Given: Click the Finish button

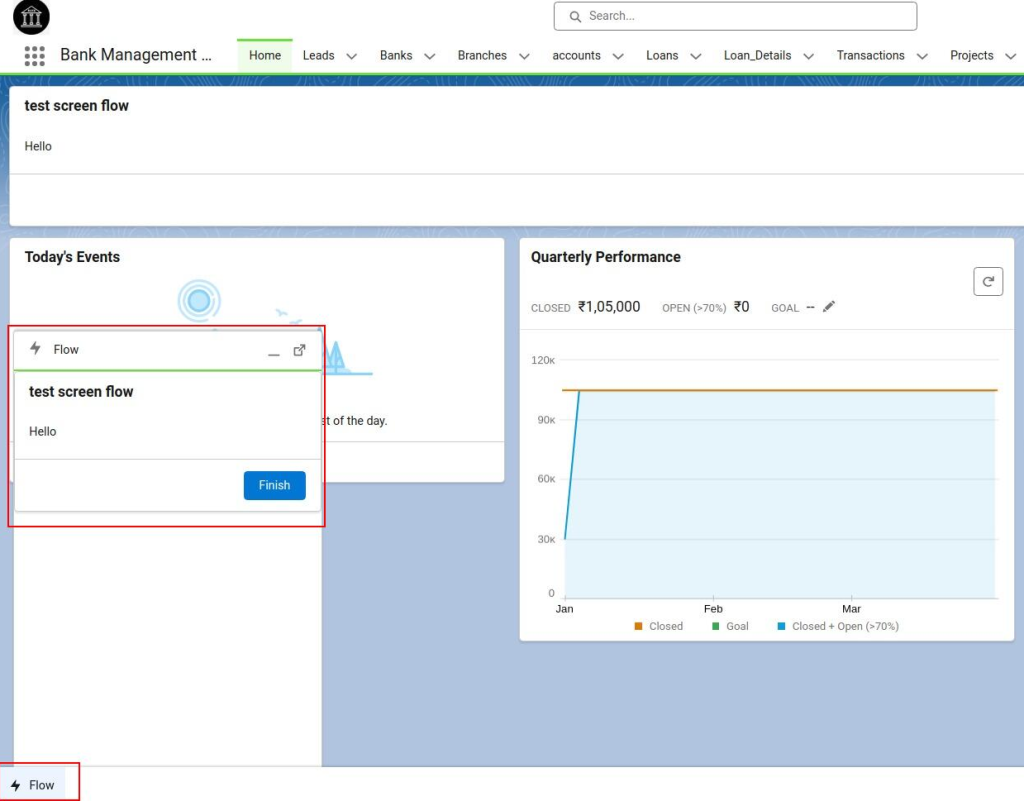Looking at the screenshot, I should pyautogui.click(x=274, y=485).
